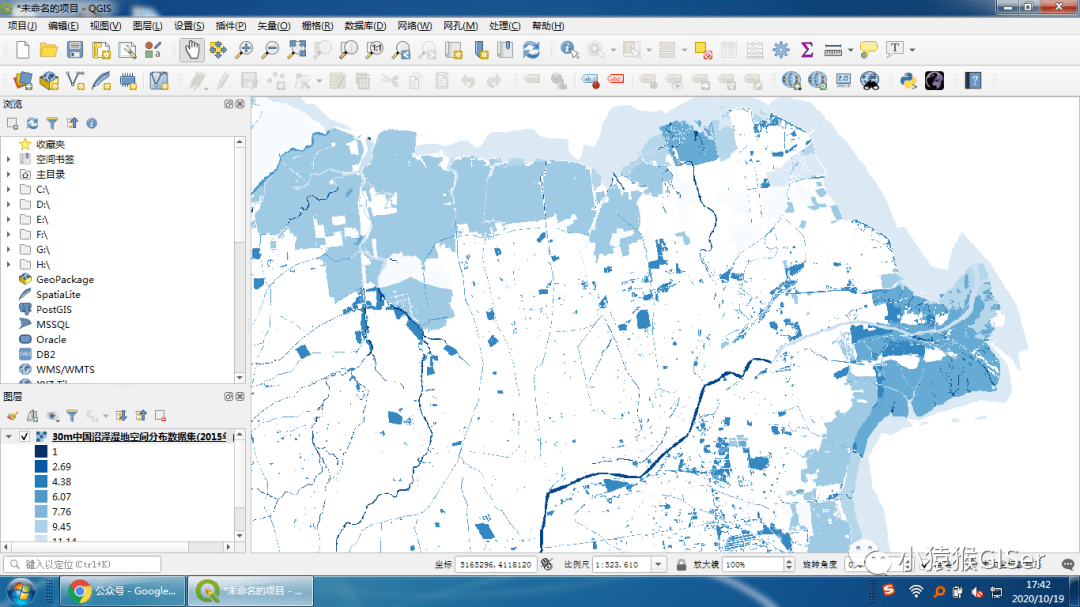Open the Processing Toolbox gear icon
1080x607 pixels.
[781, 49]
